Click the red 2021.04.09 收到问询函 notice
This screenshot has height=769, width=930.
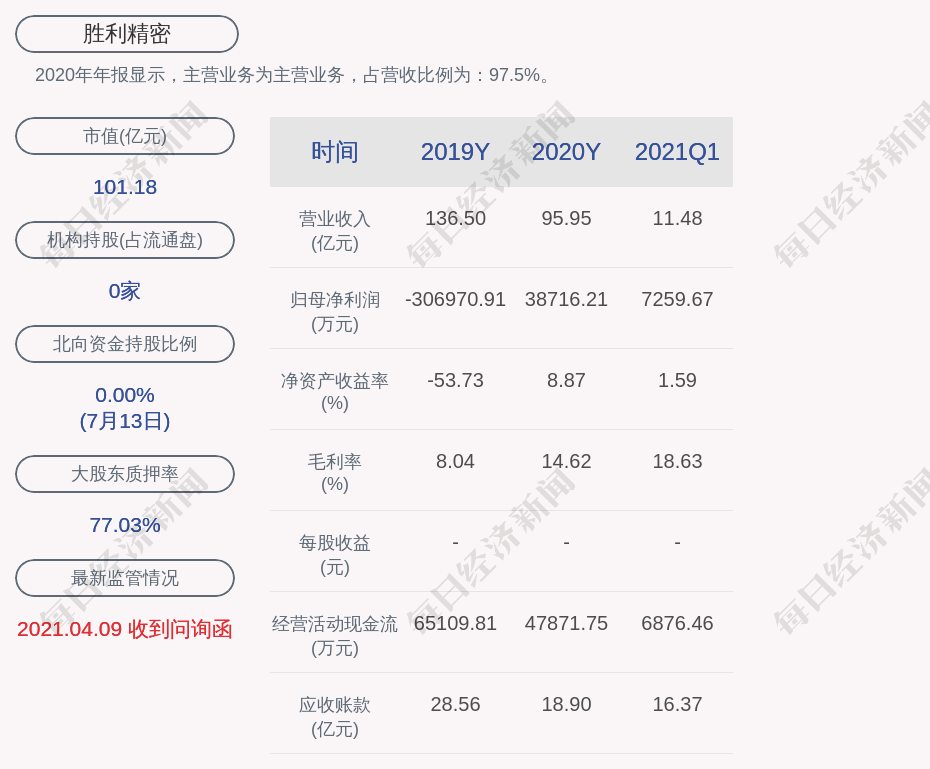tap(125, 629)
